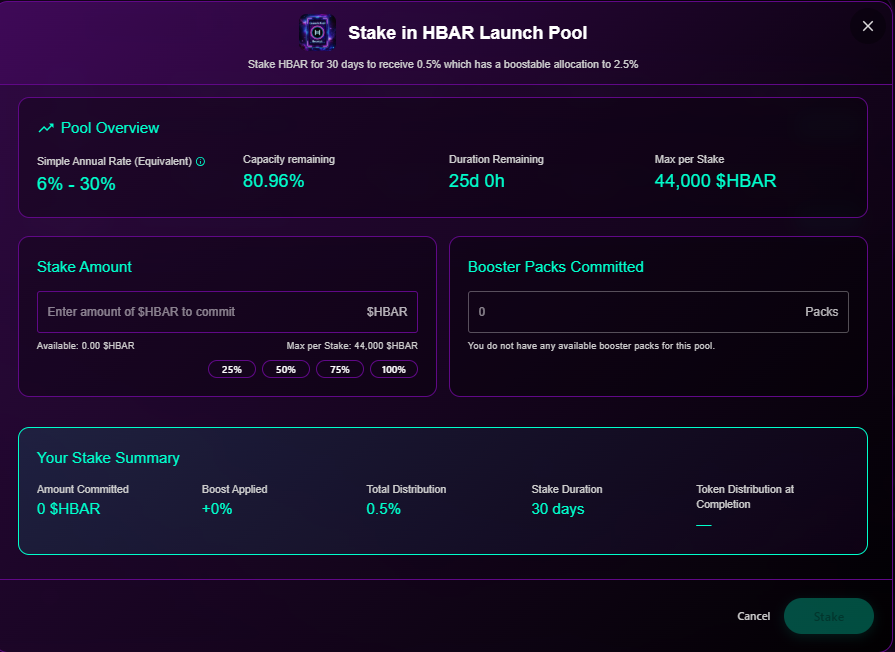Click the info icon beside Simple Annual Rate
Viewport: 895px width, 652px height.
coord(200,162)
